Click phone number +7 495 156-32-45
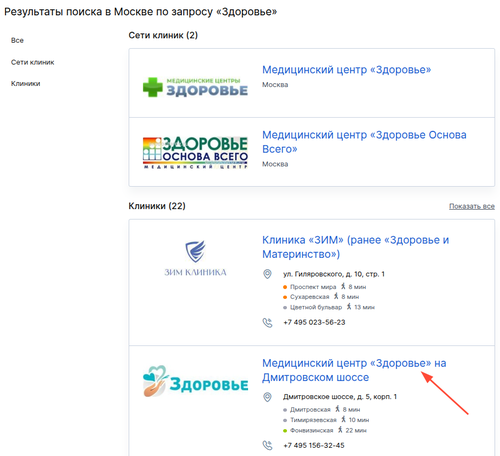500x456 pixels. point(314,445)
